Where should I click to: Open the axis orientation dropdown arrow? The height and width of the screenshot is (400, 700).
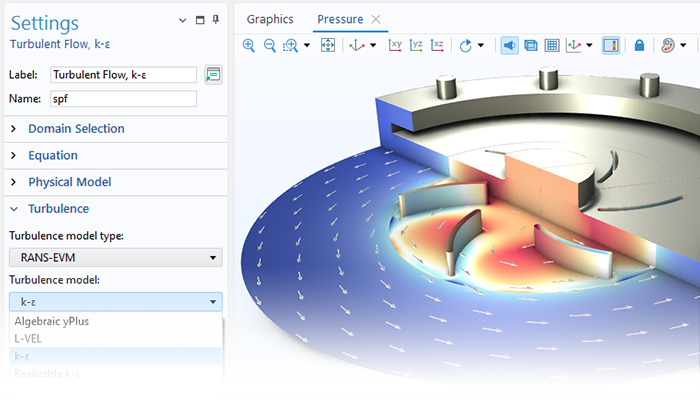(x=589, y=45)
